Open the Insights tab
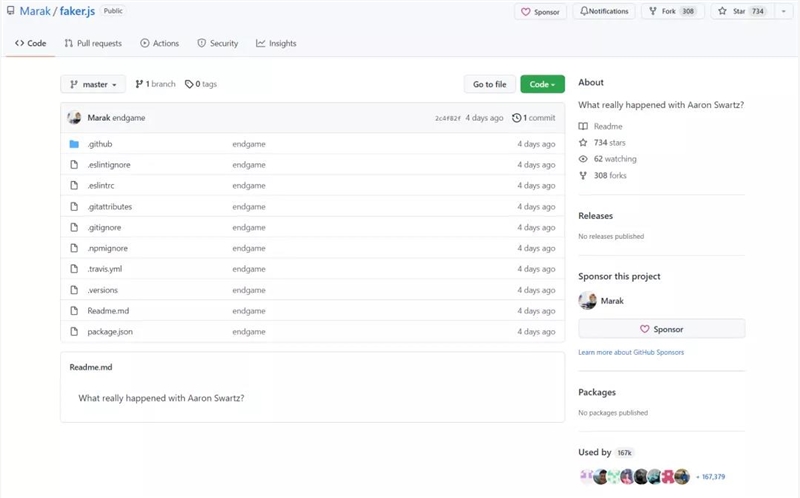 tap(276, 43)
